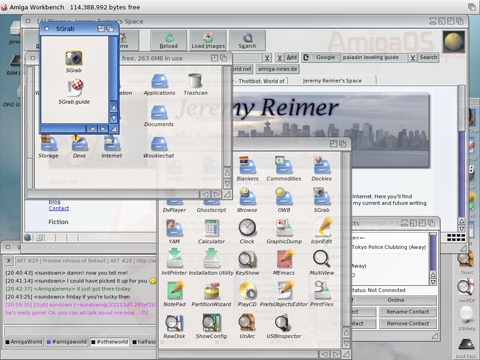Click scroll-down arrow in utilities window
The height and width of the screenshot is (360, 480).
click(x=346, y=343)
